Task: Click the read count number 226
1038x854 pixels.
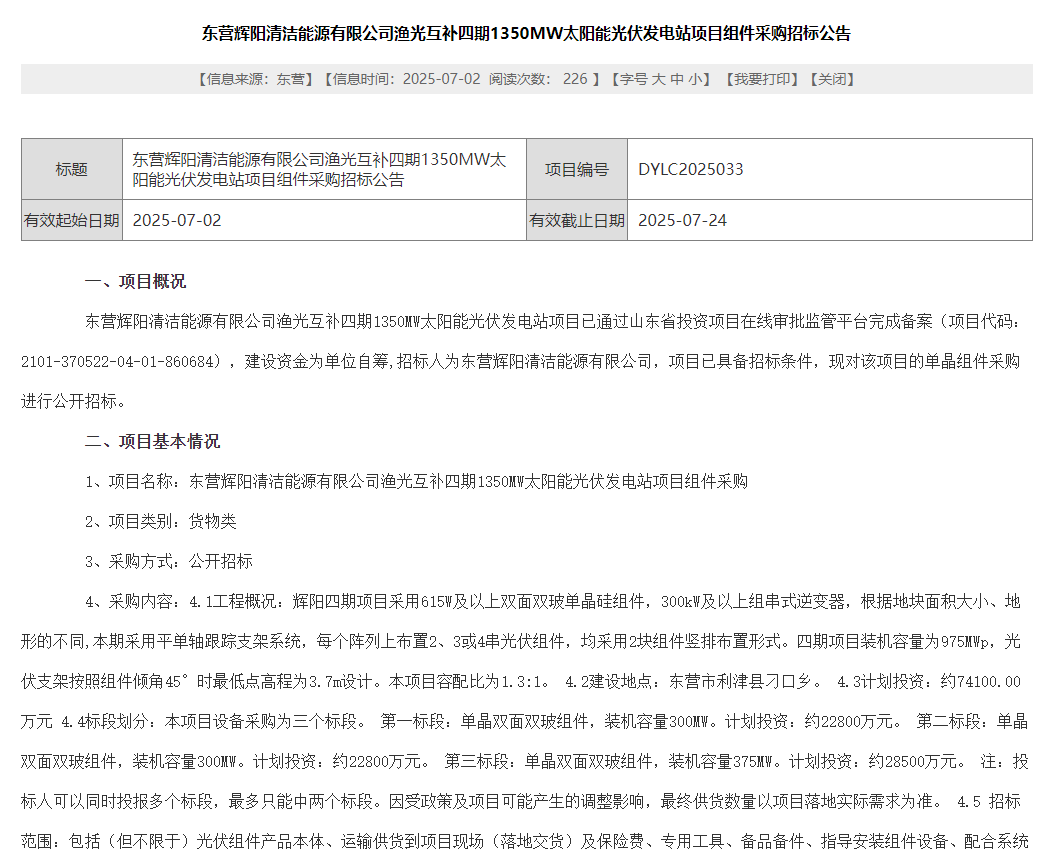Action: coord(575,79)
